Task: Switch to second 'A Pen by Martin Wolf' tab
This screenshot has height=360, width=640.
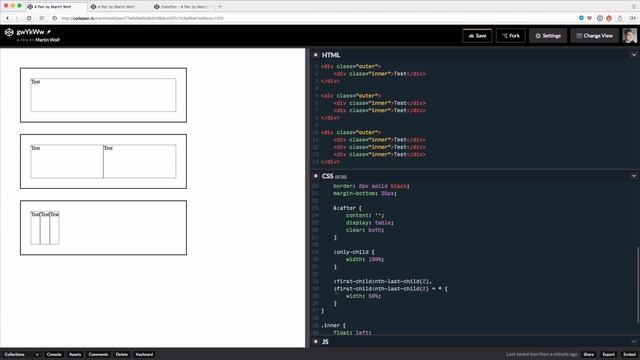Action: tap(118, 7)
